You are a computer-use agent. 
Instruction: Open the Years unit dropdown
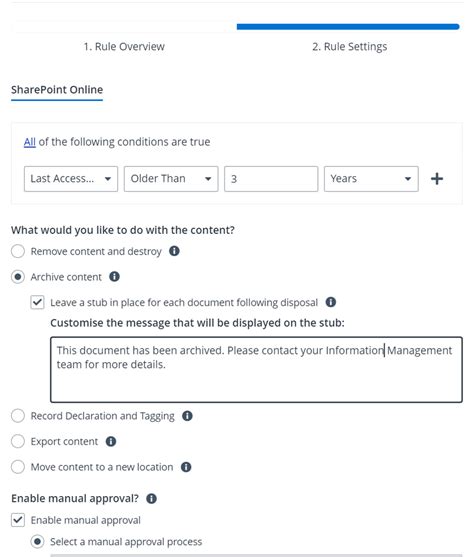click(x=371, y=179)
